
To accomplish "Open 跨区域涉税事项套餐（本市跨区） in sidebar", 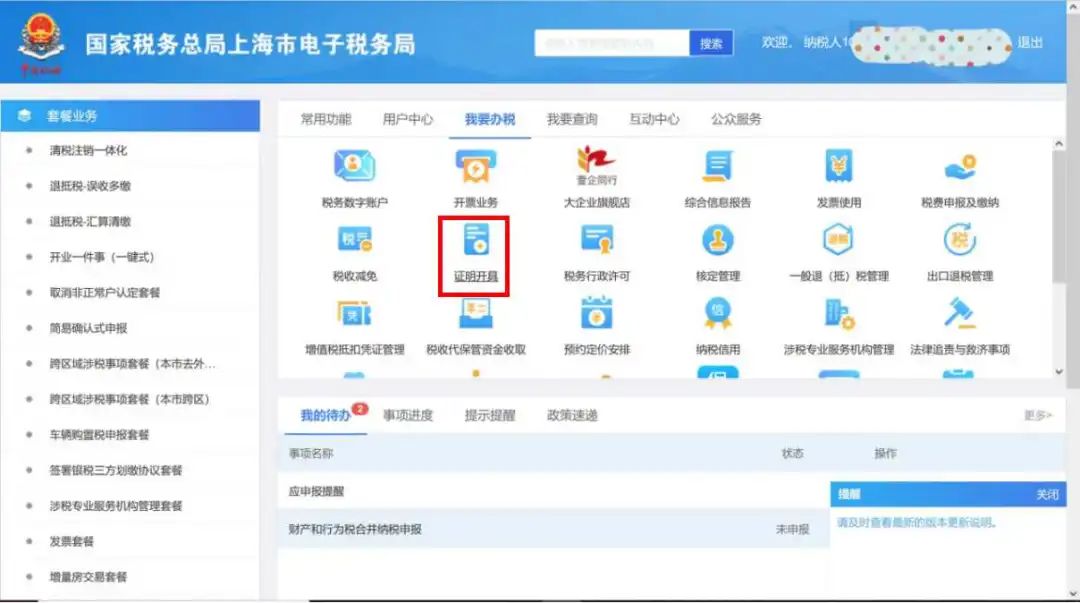I will 129,399.
